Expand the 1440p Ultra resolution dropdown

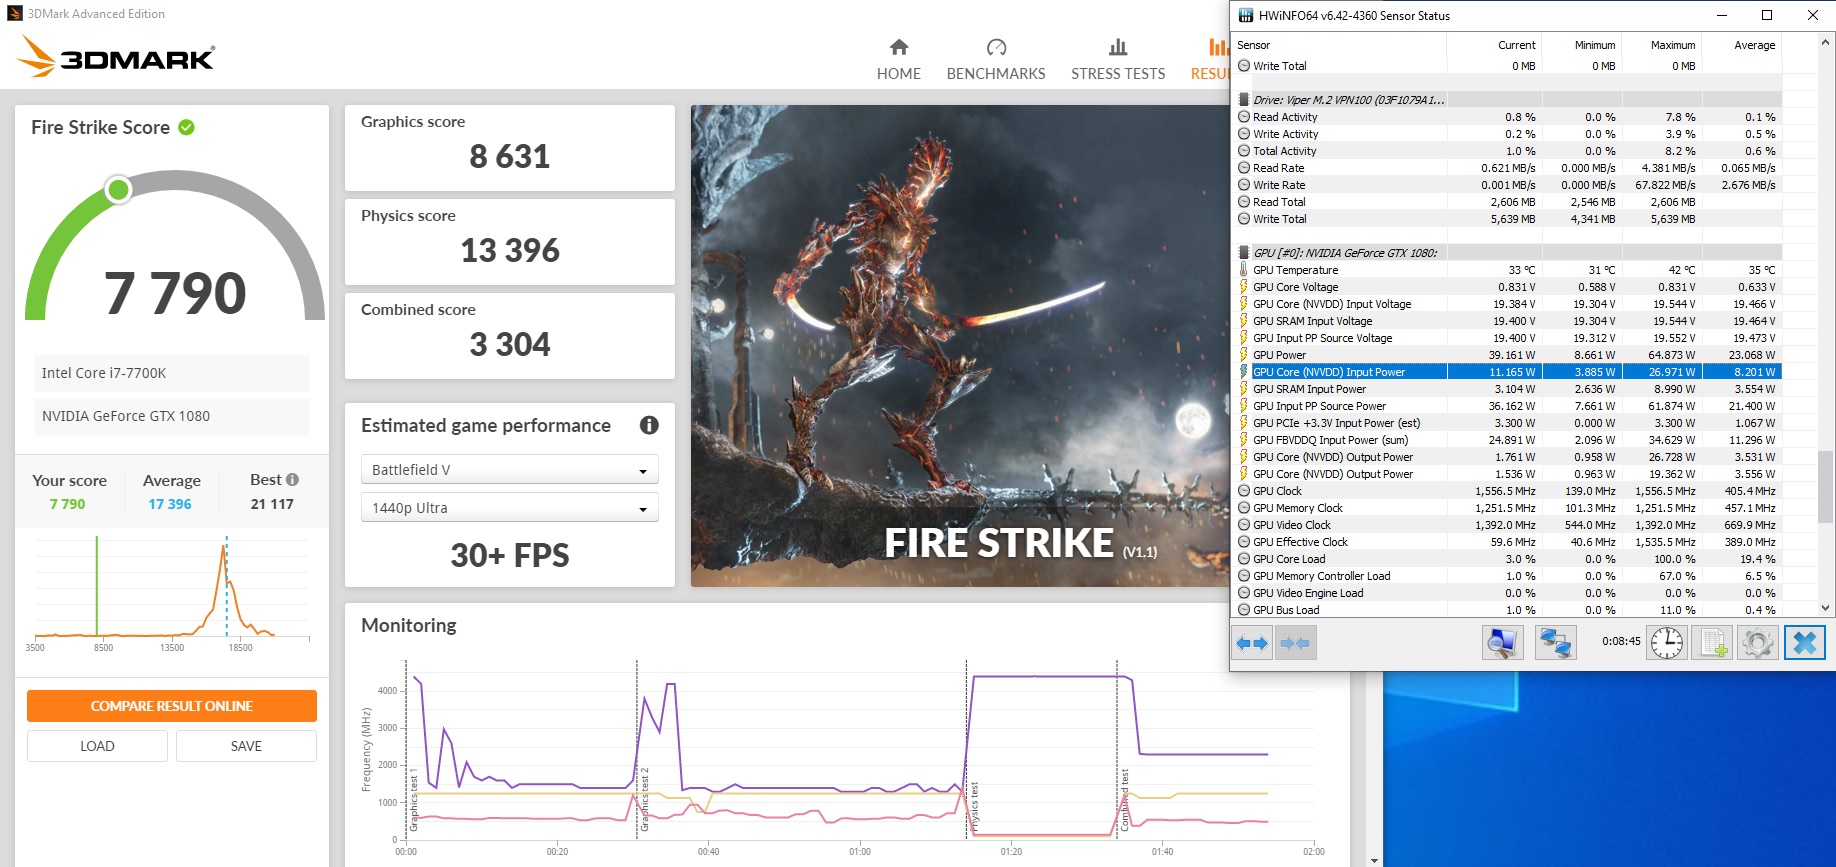(509, 508)
